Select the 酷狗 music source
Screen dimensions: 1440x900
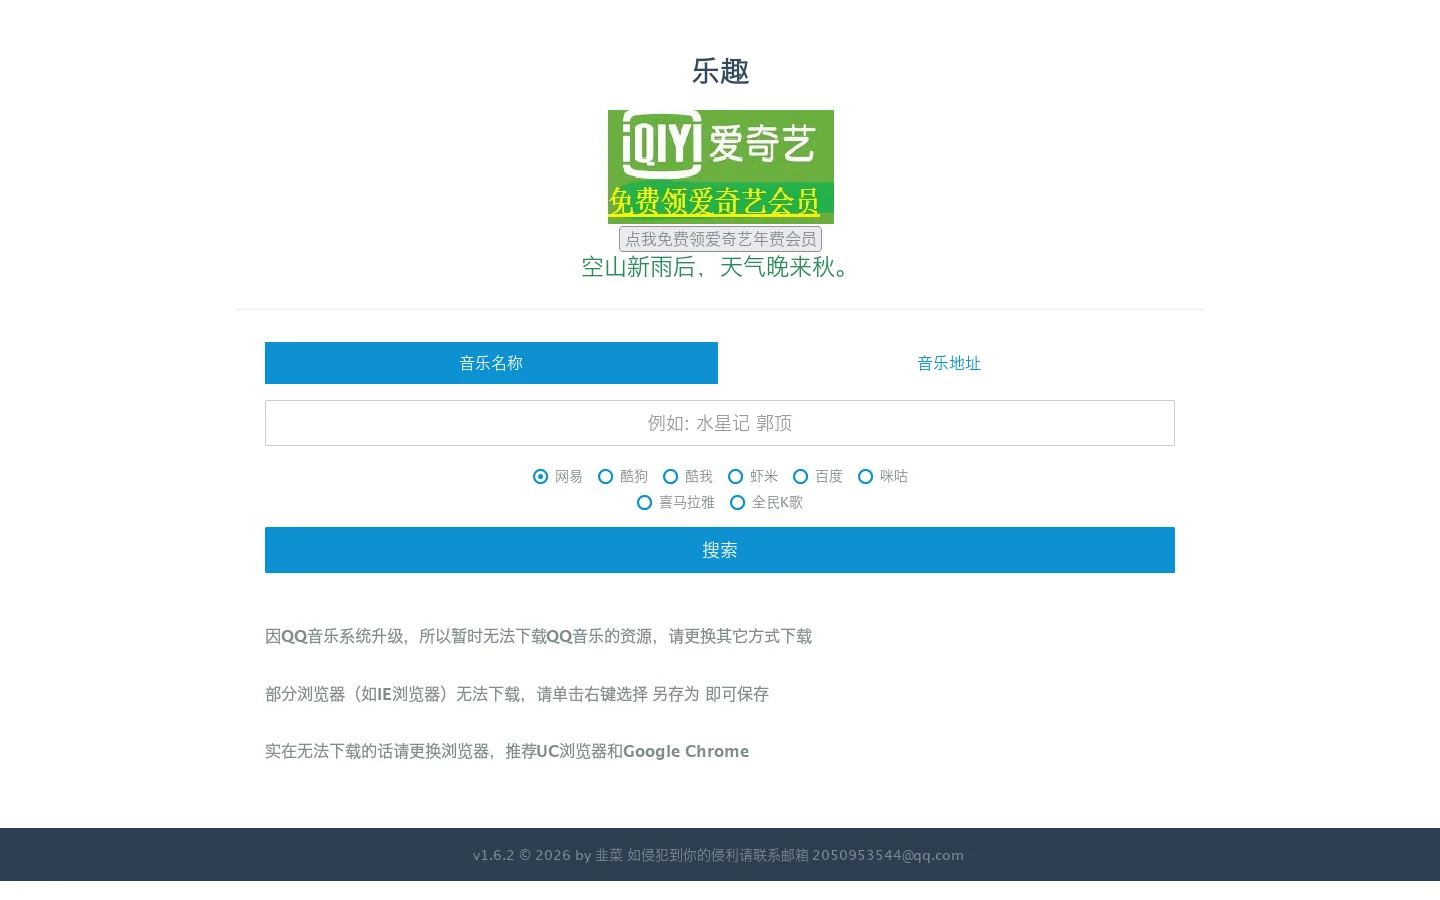coord(606,476)
